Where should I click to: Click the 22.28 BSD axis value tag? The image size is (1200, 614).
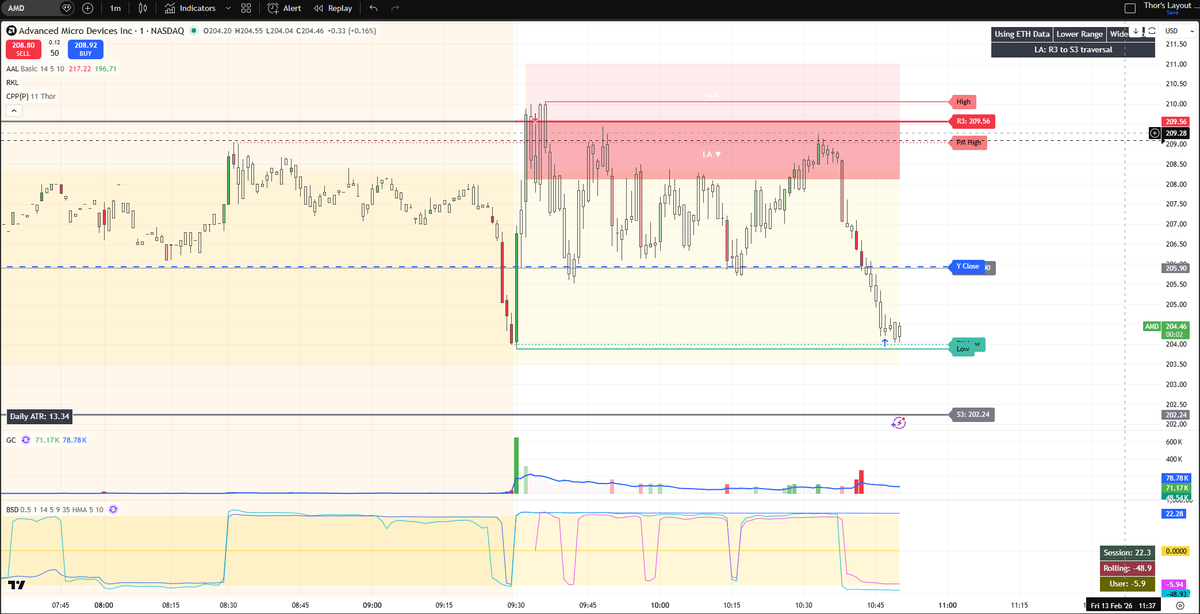pyautogui.click(x=1176, y=513)
